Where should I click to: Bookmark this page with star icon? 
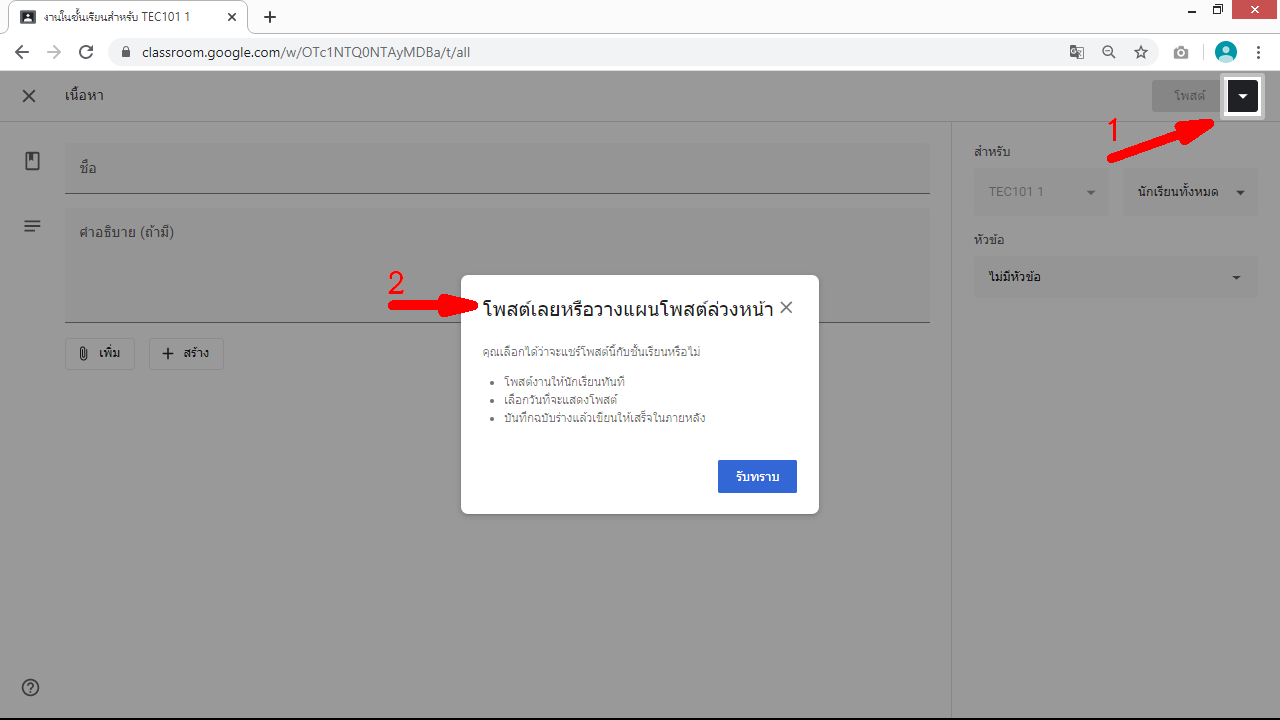[x=1141, y=52]
